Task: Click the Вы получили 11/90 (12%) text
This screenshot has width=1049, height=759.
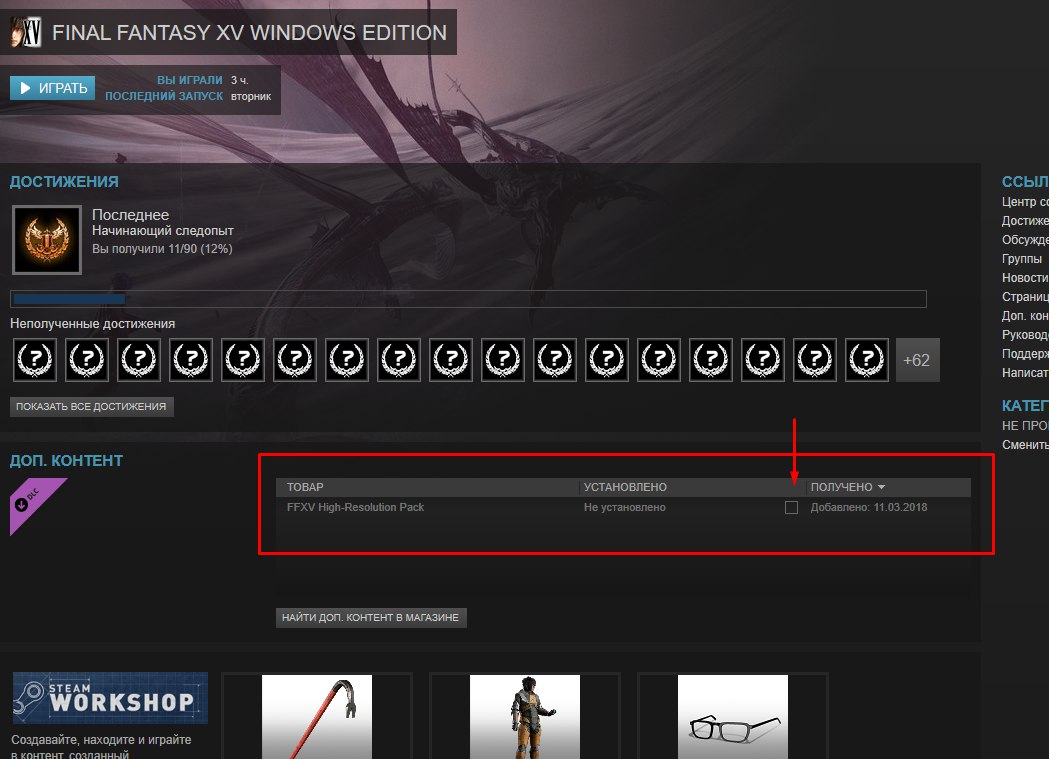Action: [x=162, y=249]
